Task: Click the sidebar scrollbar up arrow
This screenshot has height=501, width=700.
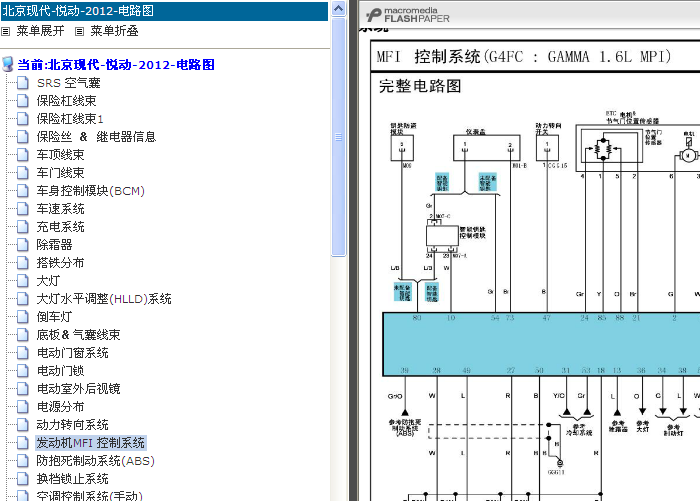Action: 338,8
